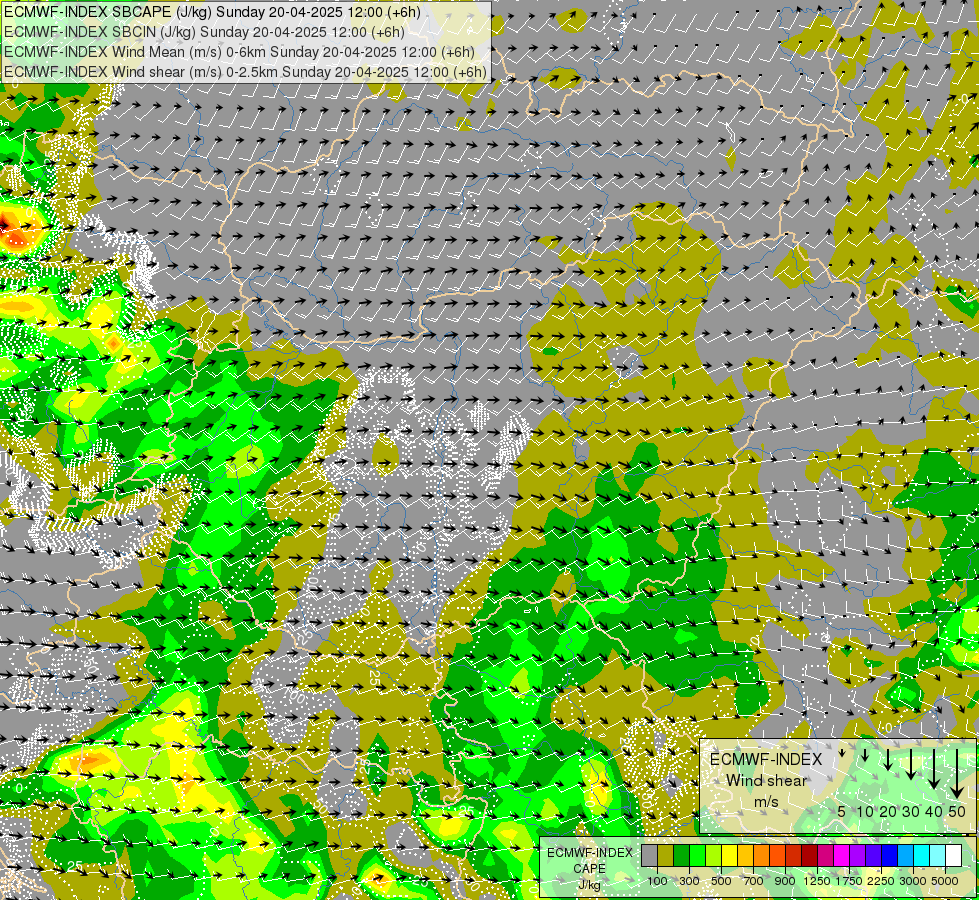Click 'ECMWF-INDEX' in the wind shear legend
The image size is (979, 900).
766,759
